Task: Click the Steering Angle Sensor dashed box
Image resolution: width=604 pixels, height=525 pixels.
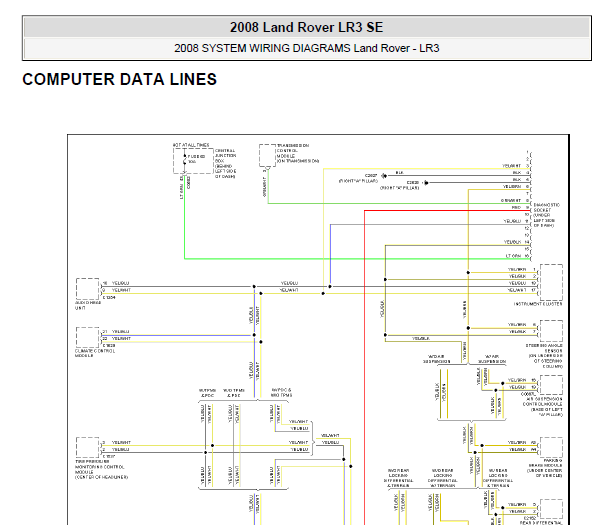Action: (551, 331)
